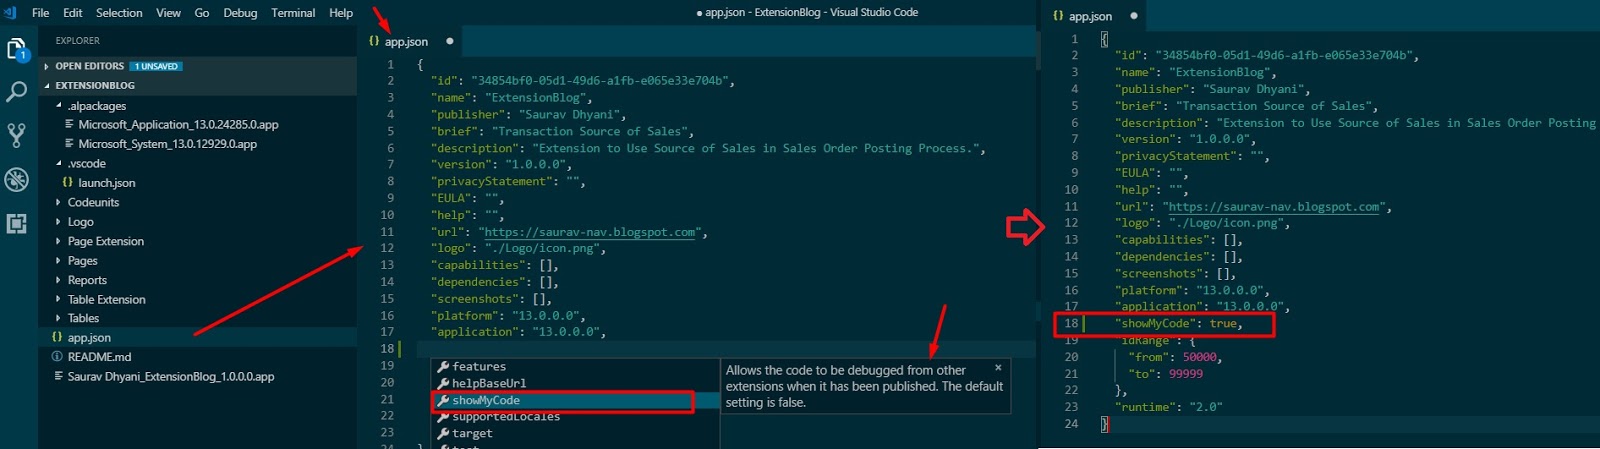Viewport: 1600px width, 449px height.
Task: Expand the Pages folder
Action: point(82,261)
